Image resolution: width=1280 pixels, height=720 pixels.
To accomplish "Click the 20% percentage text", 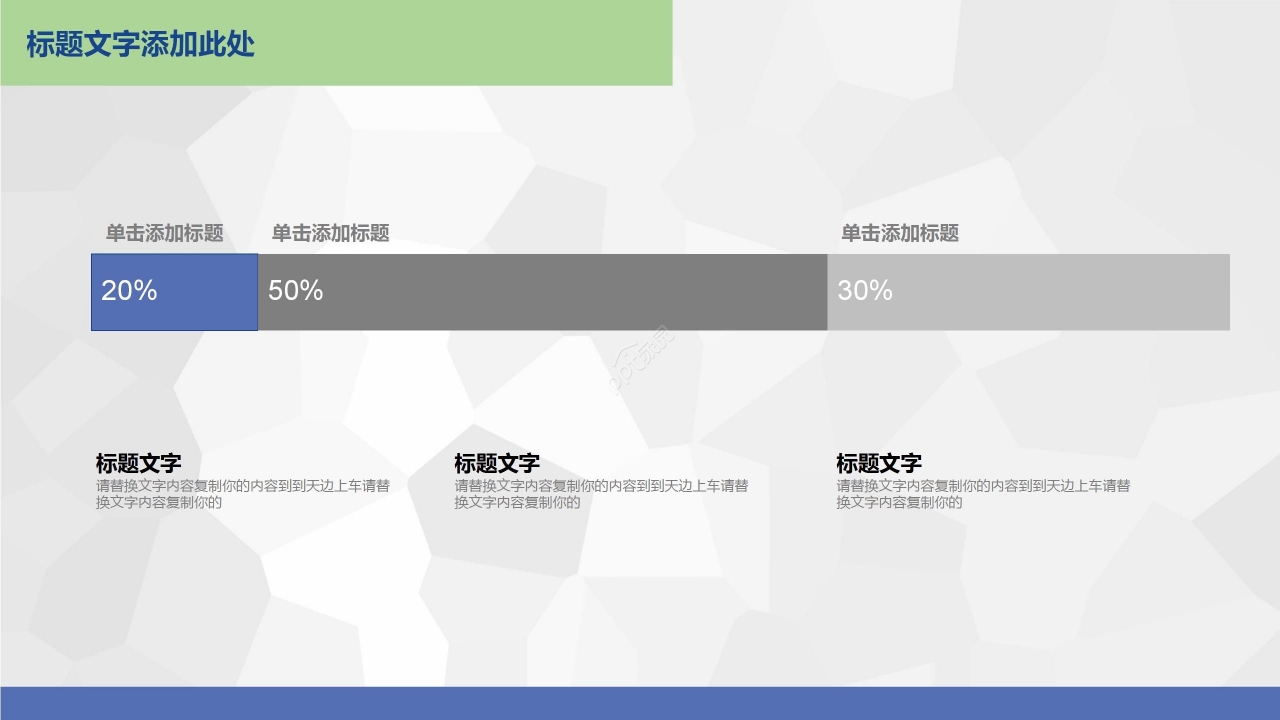I will click(128, 291).
